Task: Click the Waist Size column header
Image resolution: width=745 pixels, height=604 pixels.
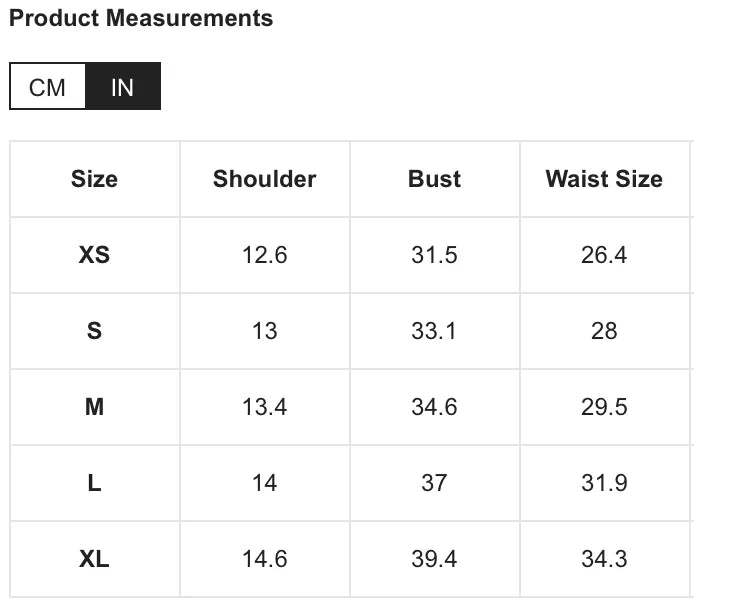Action: [604, 179]
